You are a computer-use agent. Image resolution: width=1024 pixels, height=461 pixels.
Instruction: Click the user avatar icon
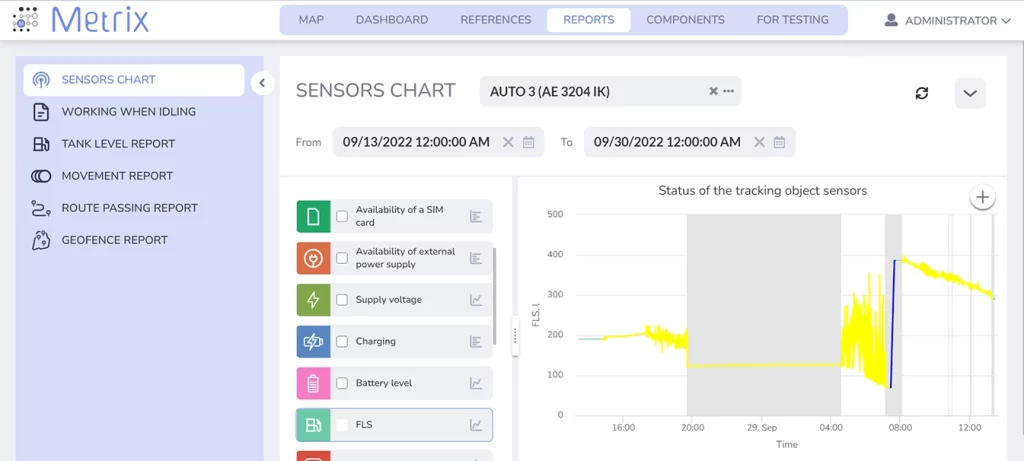point(891,20)
